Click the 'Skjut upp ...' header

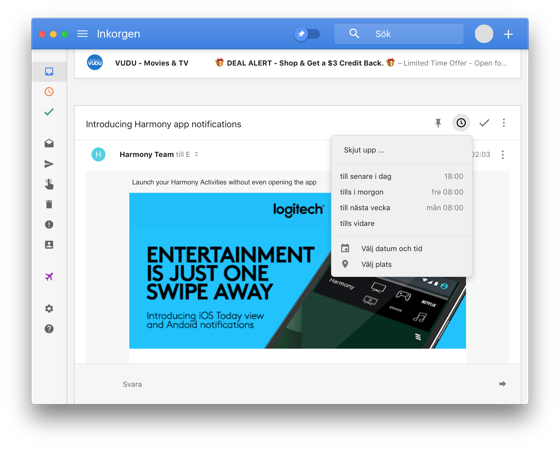coord(364,150)
